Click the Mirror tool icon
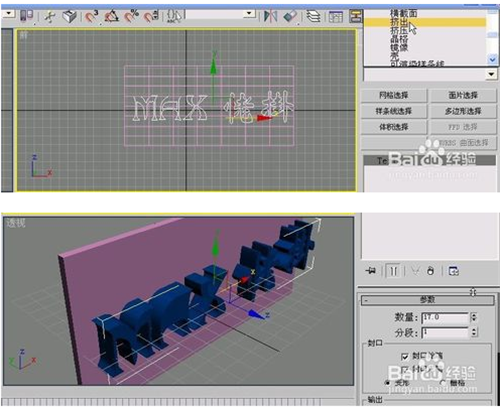The image size is (500, 407). pos(270,16)
